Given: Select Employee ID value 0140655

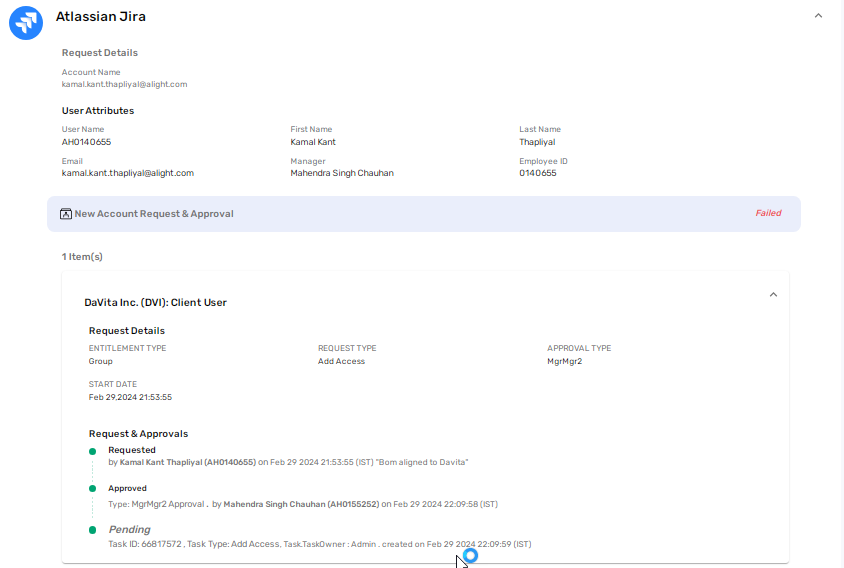Looking at the screenshot, I should point(538,173).
